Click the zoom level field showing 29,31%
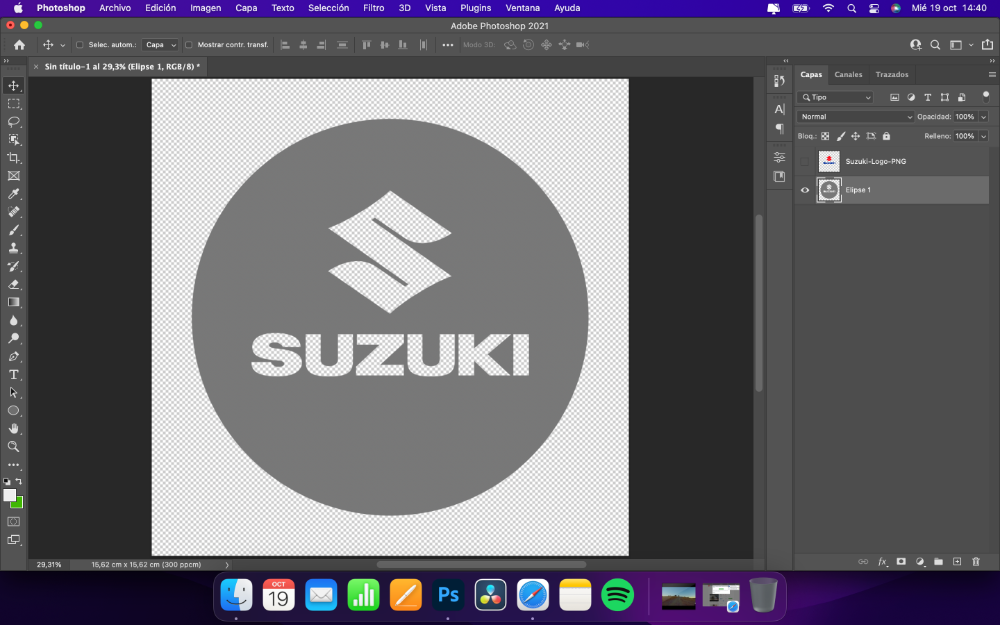The height and width of the screenshot is (625, 1000). coord(49,564)
